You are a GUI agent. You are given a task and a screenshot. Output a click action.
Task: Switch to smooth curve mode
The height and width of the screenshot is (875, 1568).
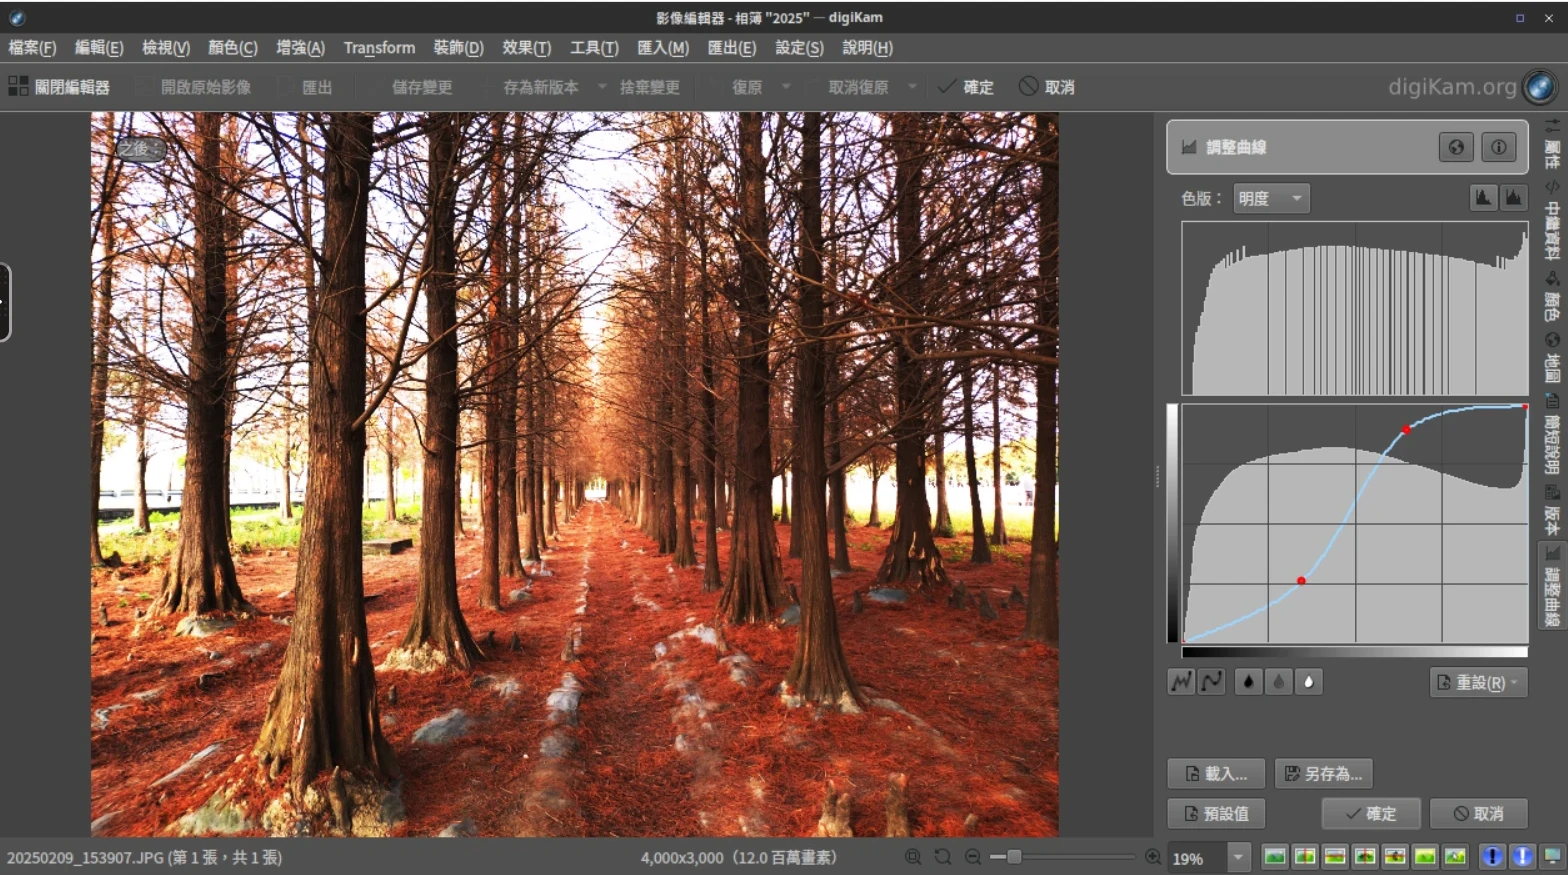pyautogui.click(x=1212, y=682)
